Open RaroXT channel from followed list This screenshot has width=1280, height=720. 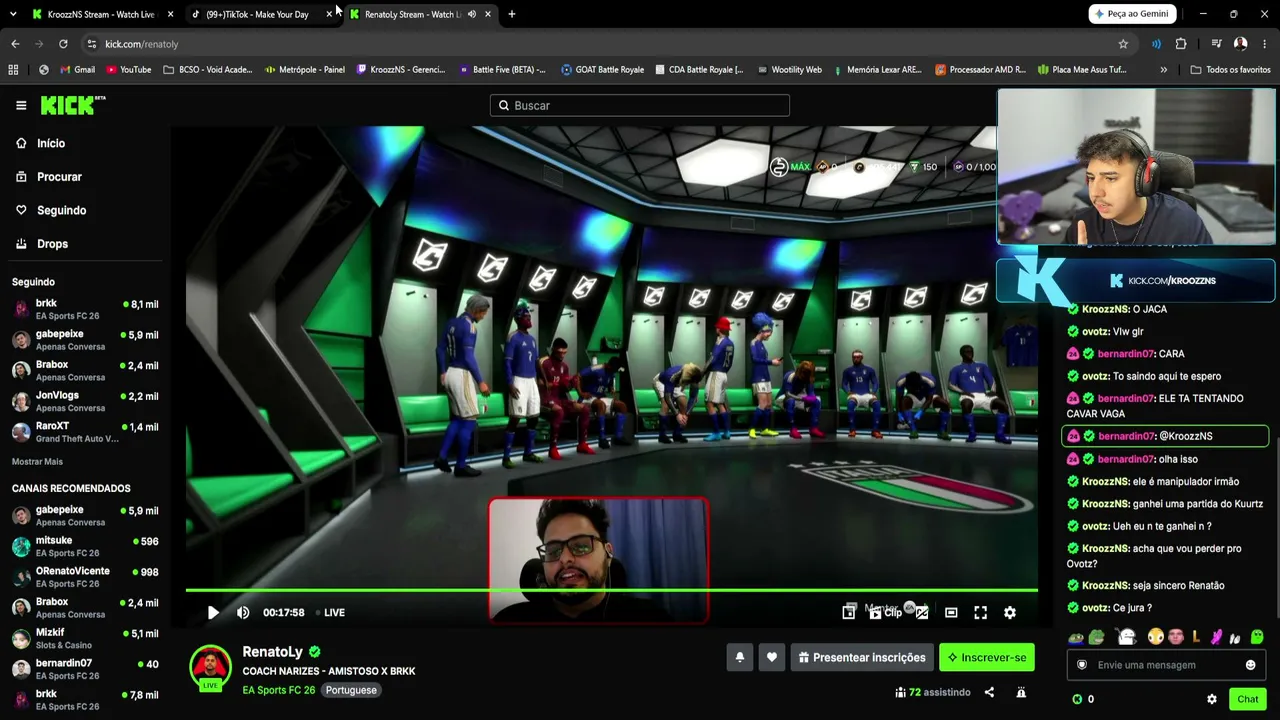85,432
